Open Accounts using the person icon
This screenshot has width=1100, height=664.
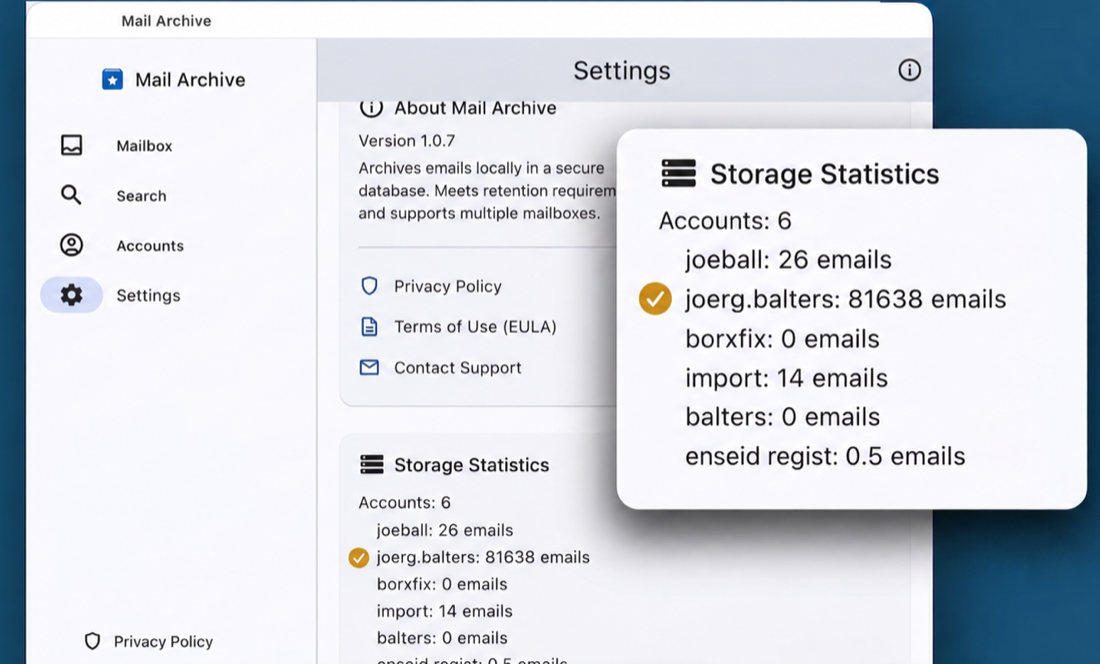coord(72,245)
